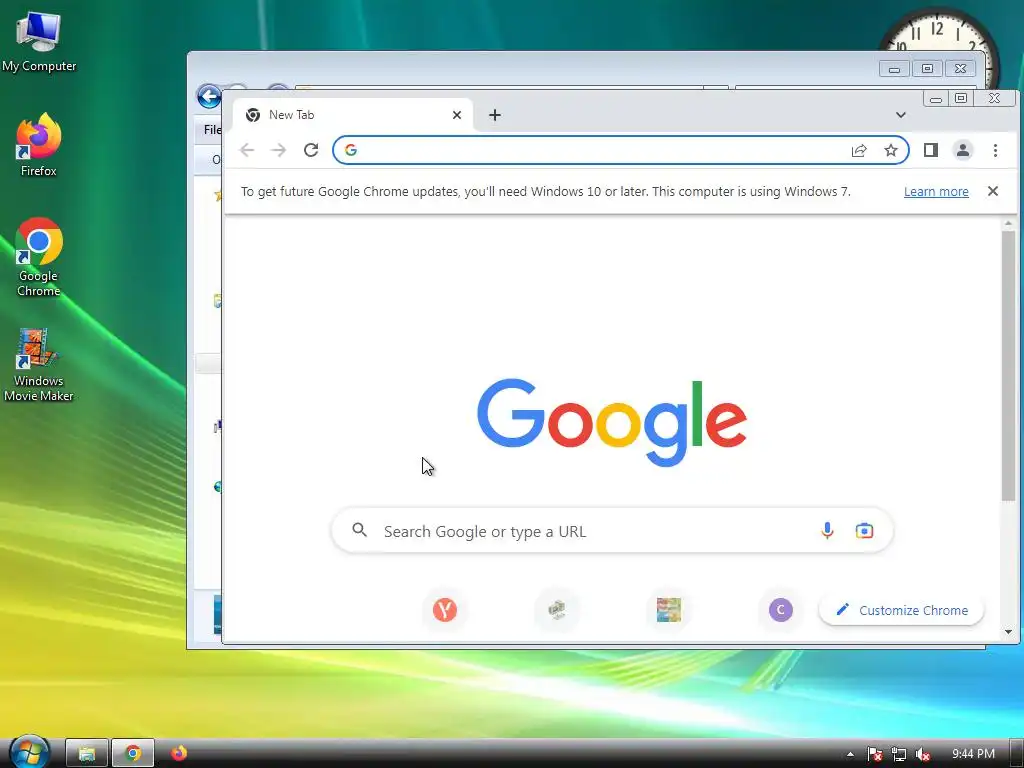Click the 9:44 PM taskbar clock
1024x768 pixels.
coord(973,754)
